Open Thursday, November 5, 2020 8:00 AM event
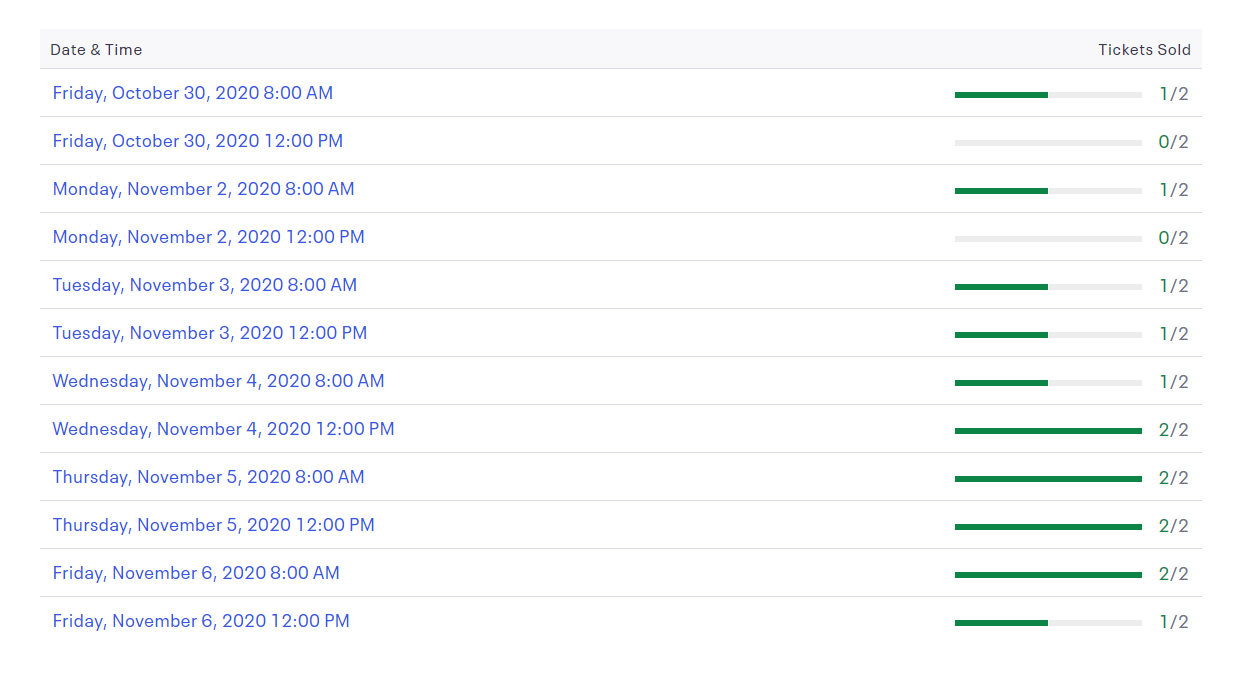Image resolution: width=1260 pixels, height=688 pixels. click(209, 477)
